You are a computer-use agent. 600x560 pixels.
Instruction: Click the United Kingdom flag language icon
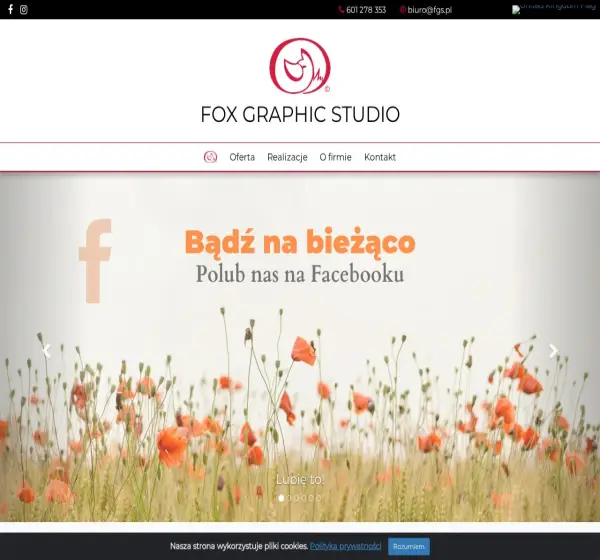556,9
